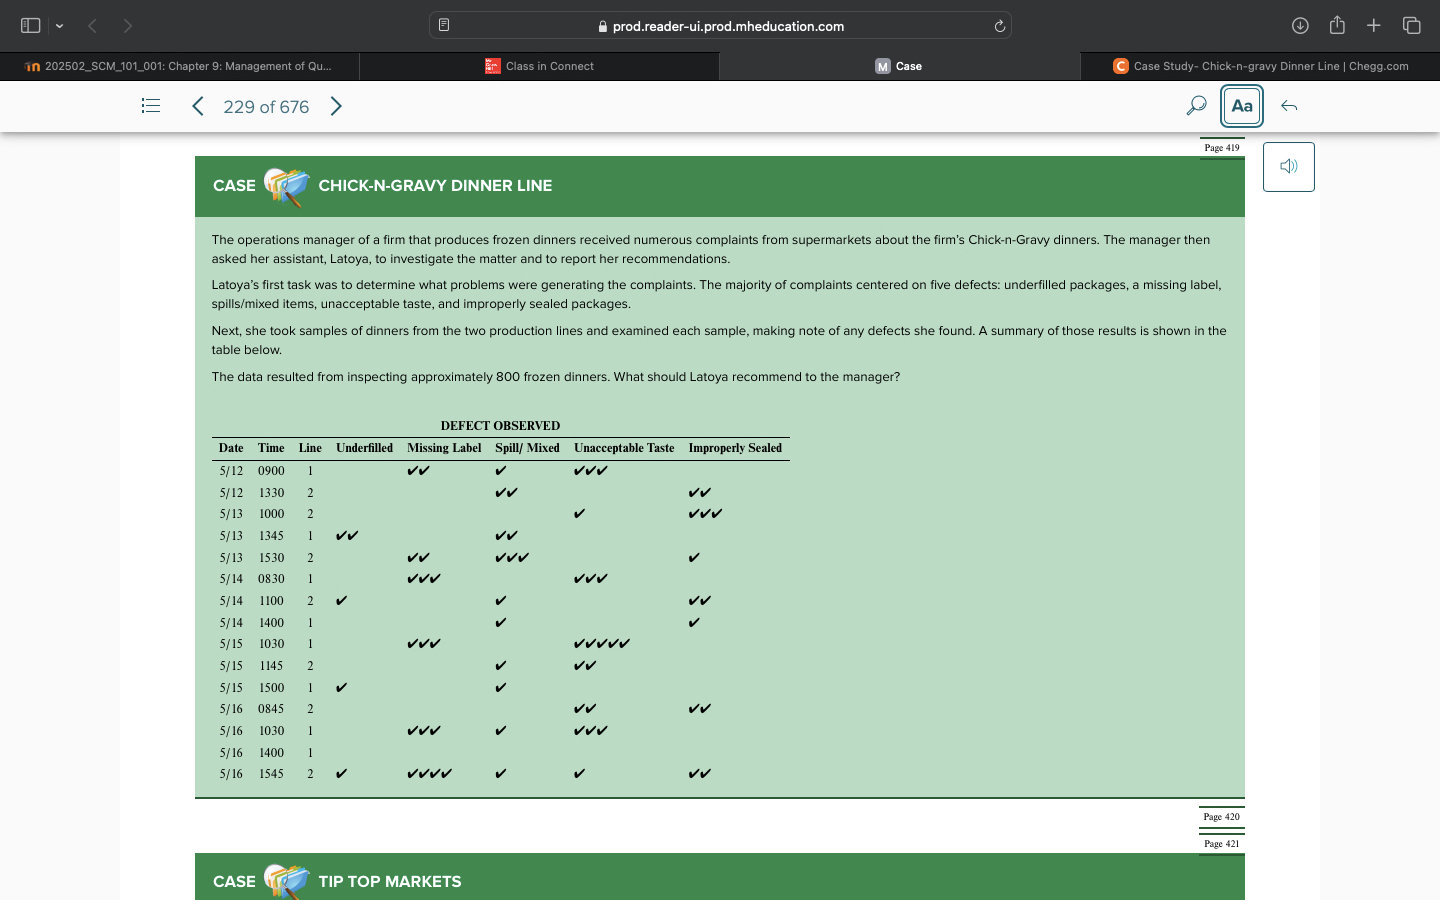The height and width of the screenshot is (900, 1440).
Task: Click the Page 421 marker
Action: 1222,844
